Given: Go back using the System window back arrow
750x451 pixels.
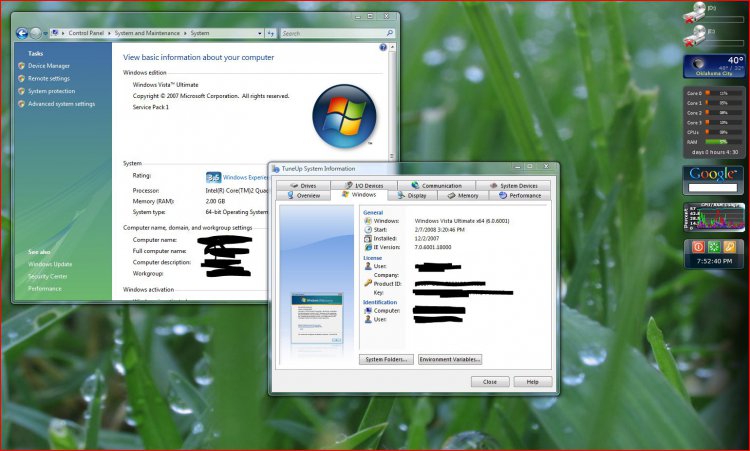Looking at the screenshot, I should (22, 33).
